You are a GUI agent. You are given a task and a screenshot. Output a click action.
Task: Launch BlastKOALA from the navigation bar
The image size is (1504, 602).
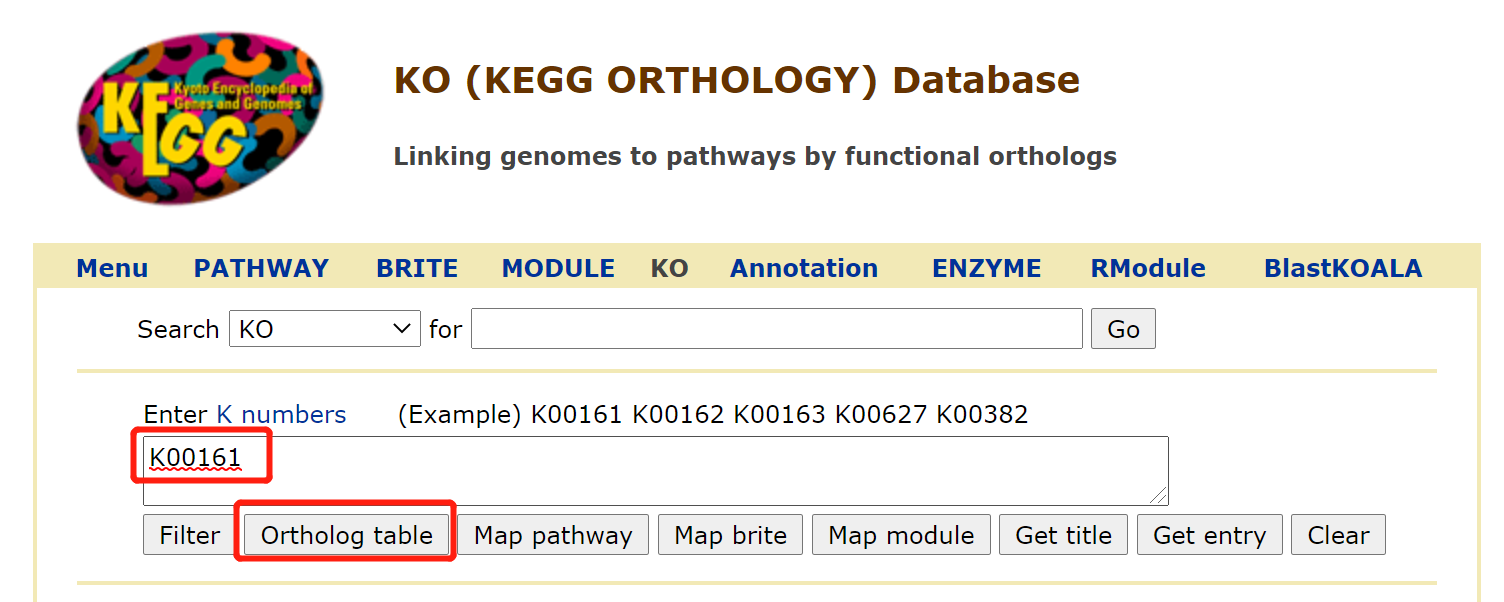1342,267
